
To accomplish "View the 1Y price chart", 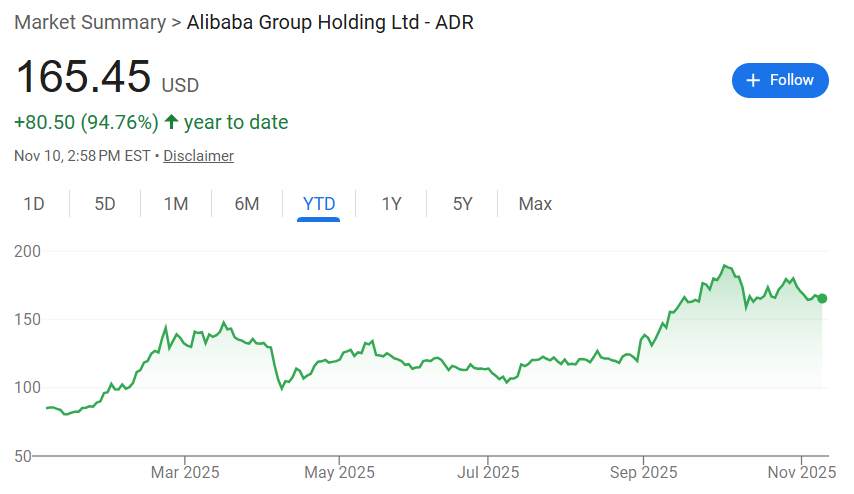I will coord(391,204).
